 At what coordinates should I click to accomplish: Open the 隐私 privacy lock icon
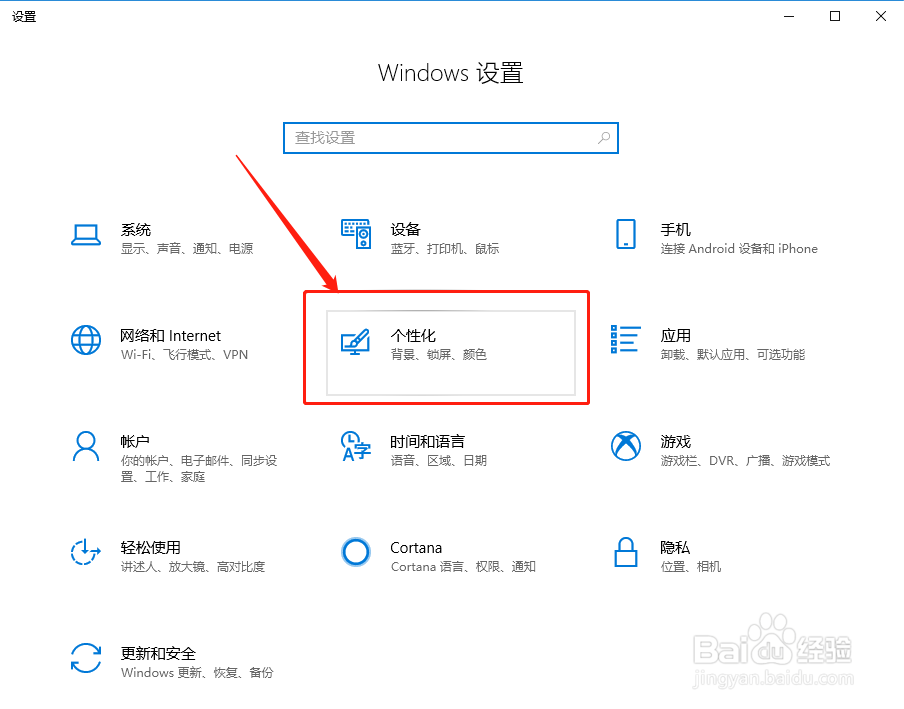[625, 554]
